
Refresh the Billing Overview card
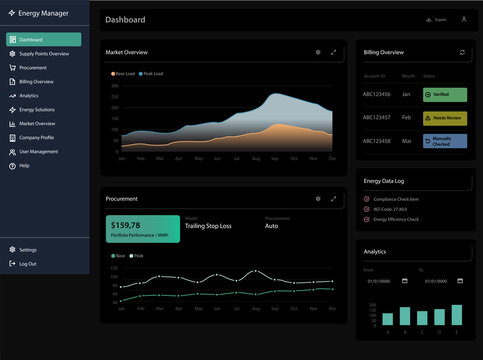coord(462,52)
